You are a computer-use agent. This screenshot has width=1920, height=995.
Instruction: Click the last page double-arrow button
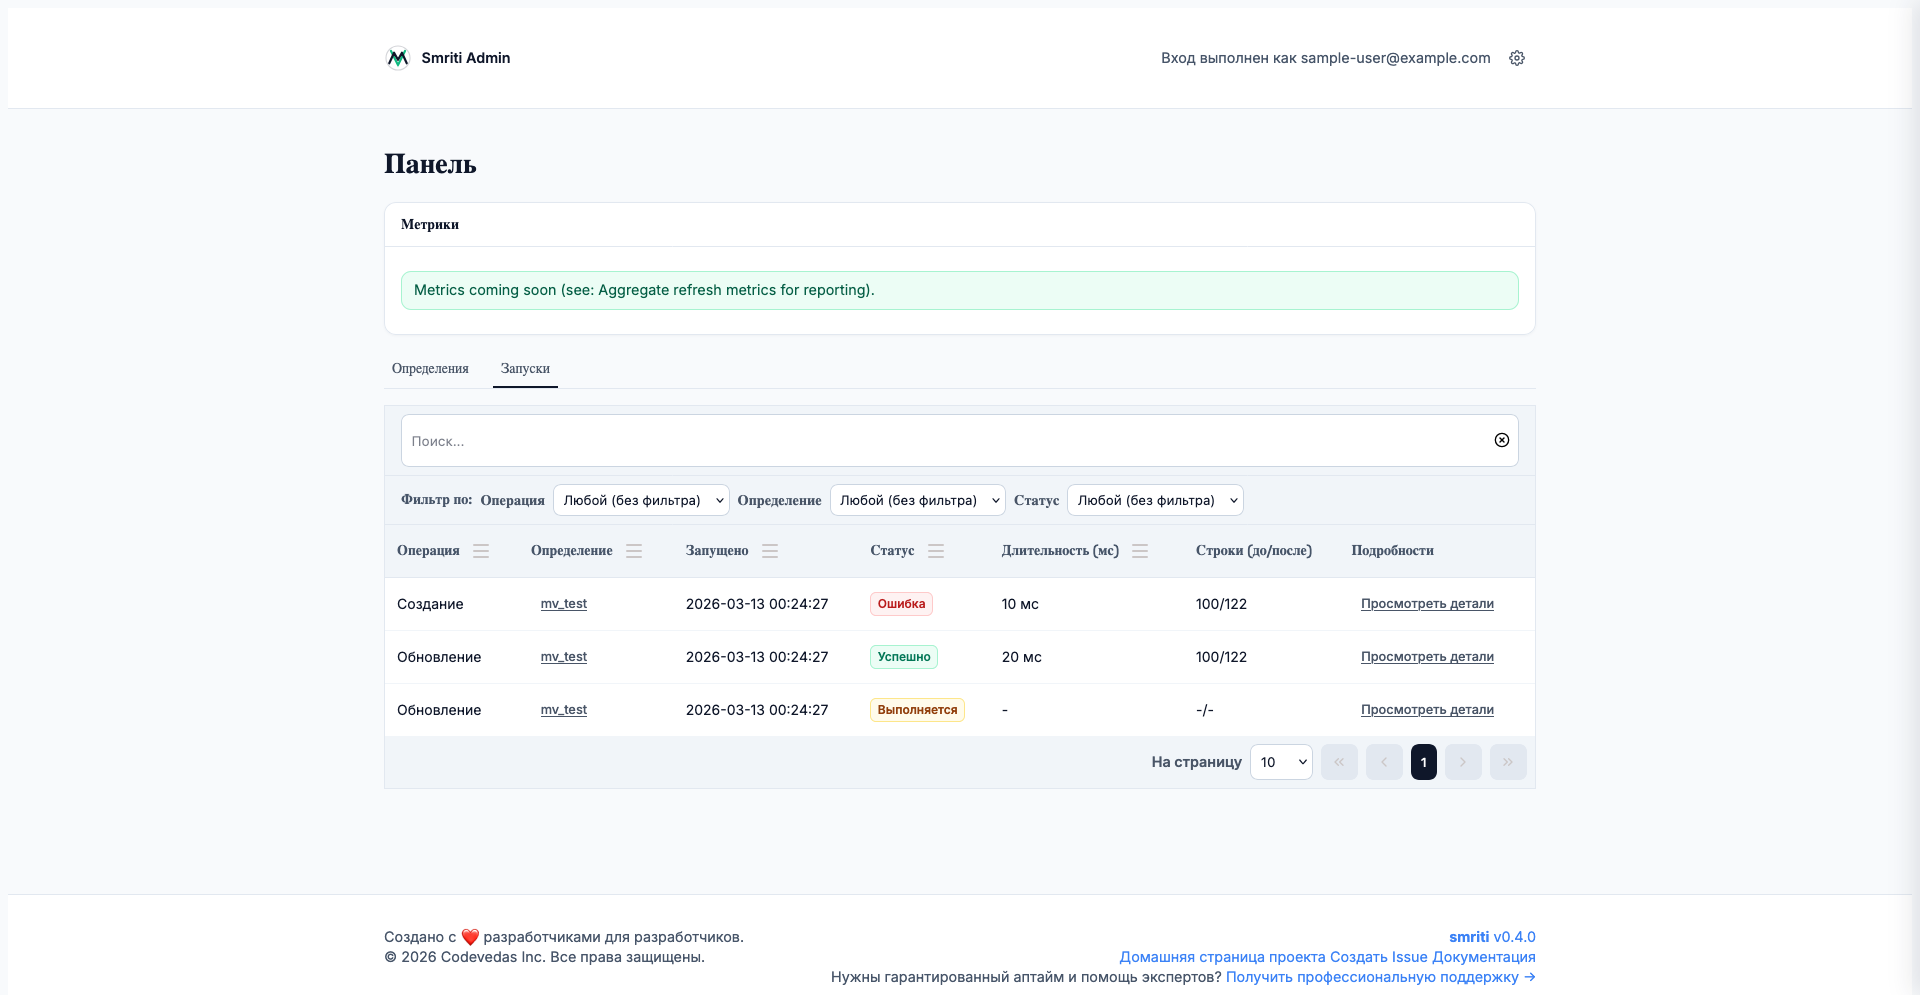[1508, 762]
